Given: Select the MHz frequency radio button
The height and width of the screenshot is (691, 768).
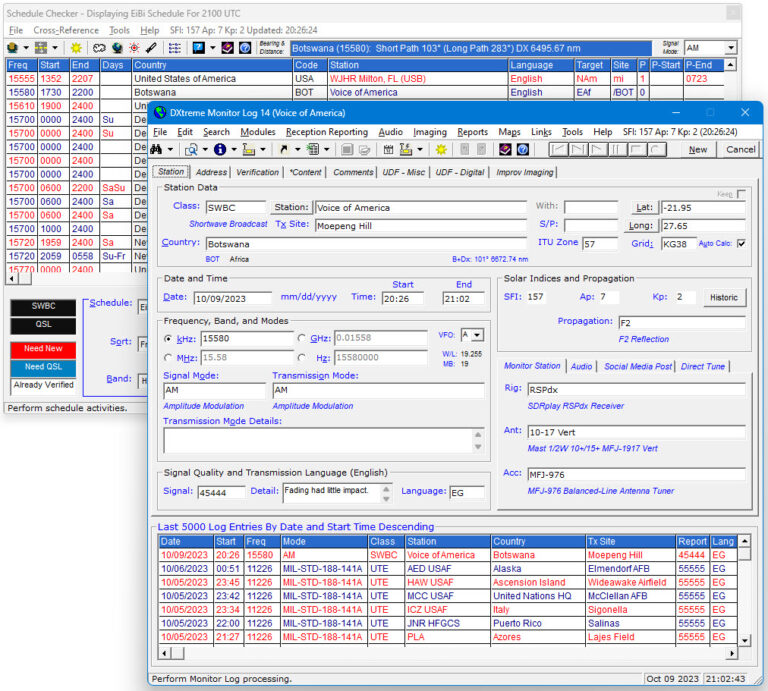Looking at the screenshot, I should coord(168,357).
